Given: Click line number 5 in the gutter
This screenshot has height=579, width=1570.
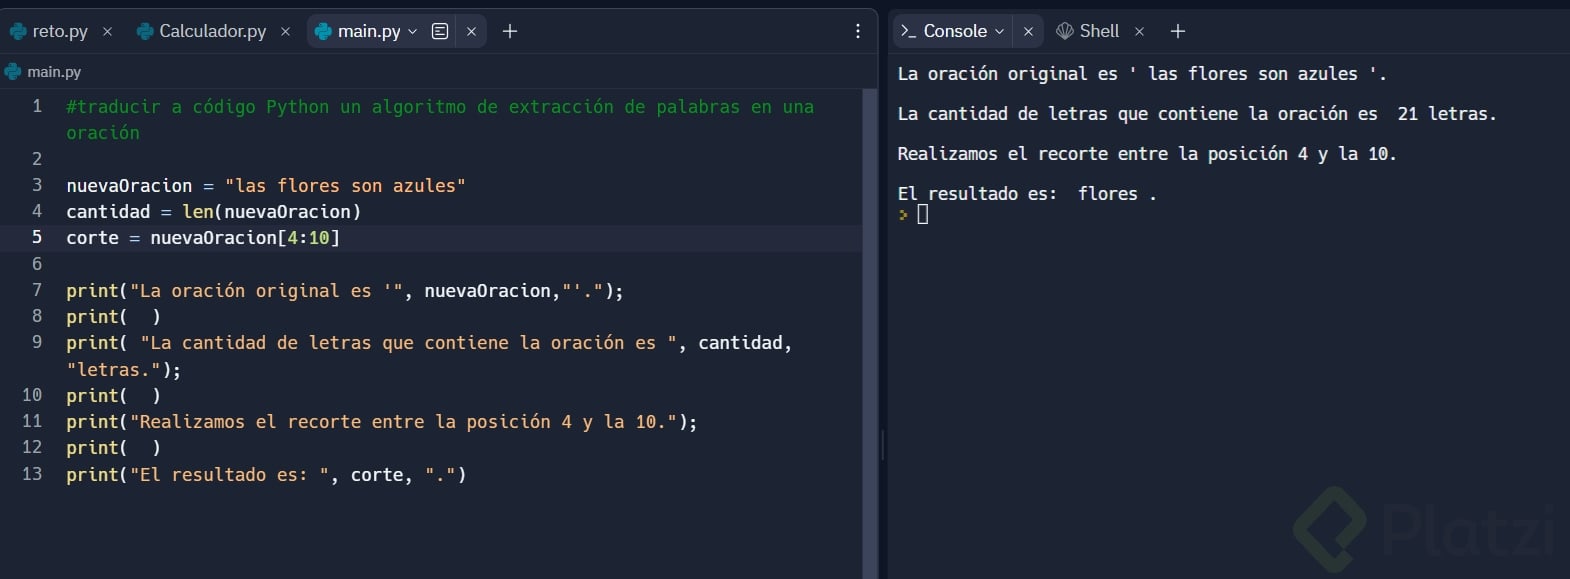Looking at the screenshot, I should coord(37,237).
